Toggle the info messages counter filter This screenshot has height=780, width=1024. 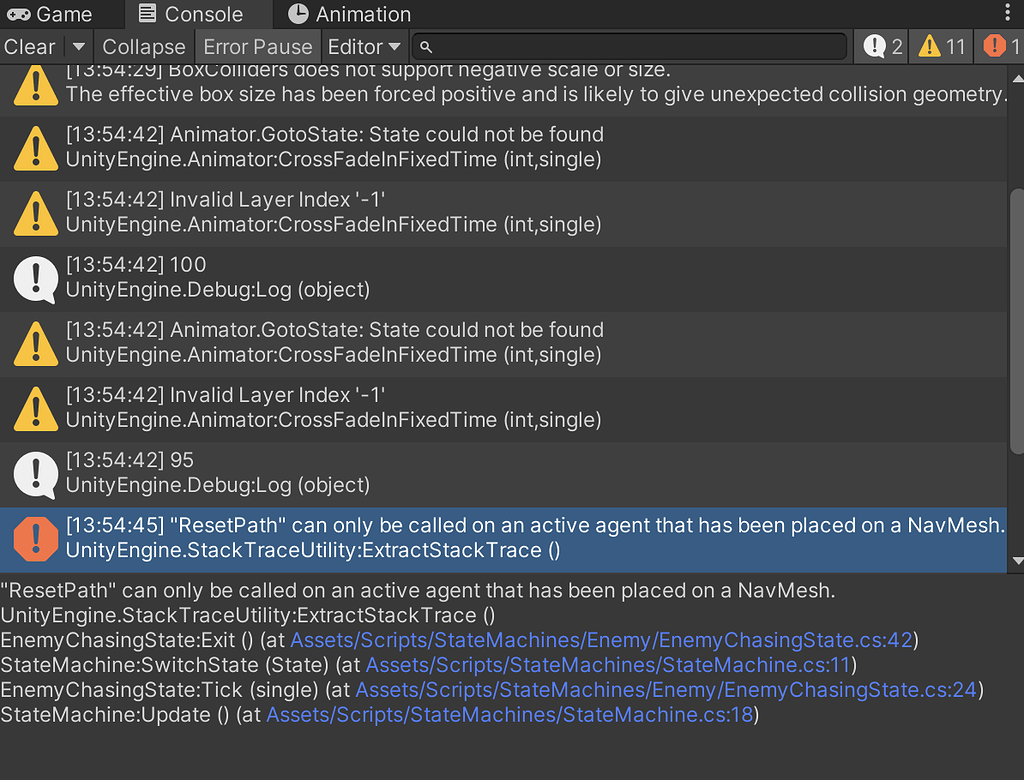point(883,46)
